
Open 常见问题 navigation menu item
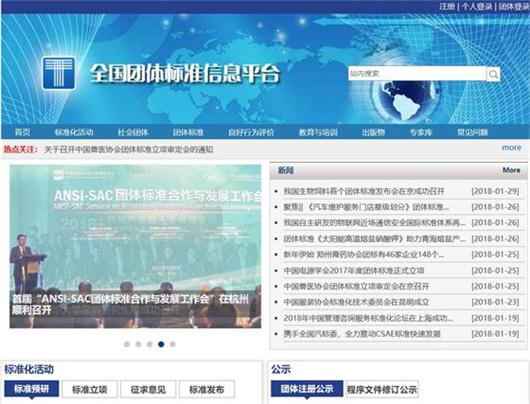coord(473,132)
